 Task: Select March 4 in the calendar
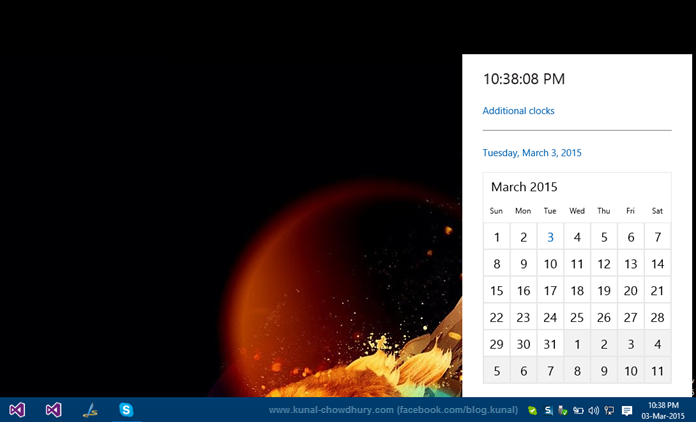[577, 237]
